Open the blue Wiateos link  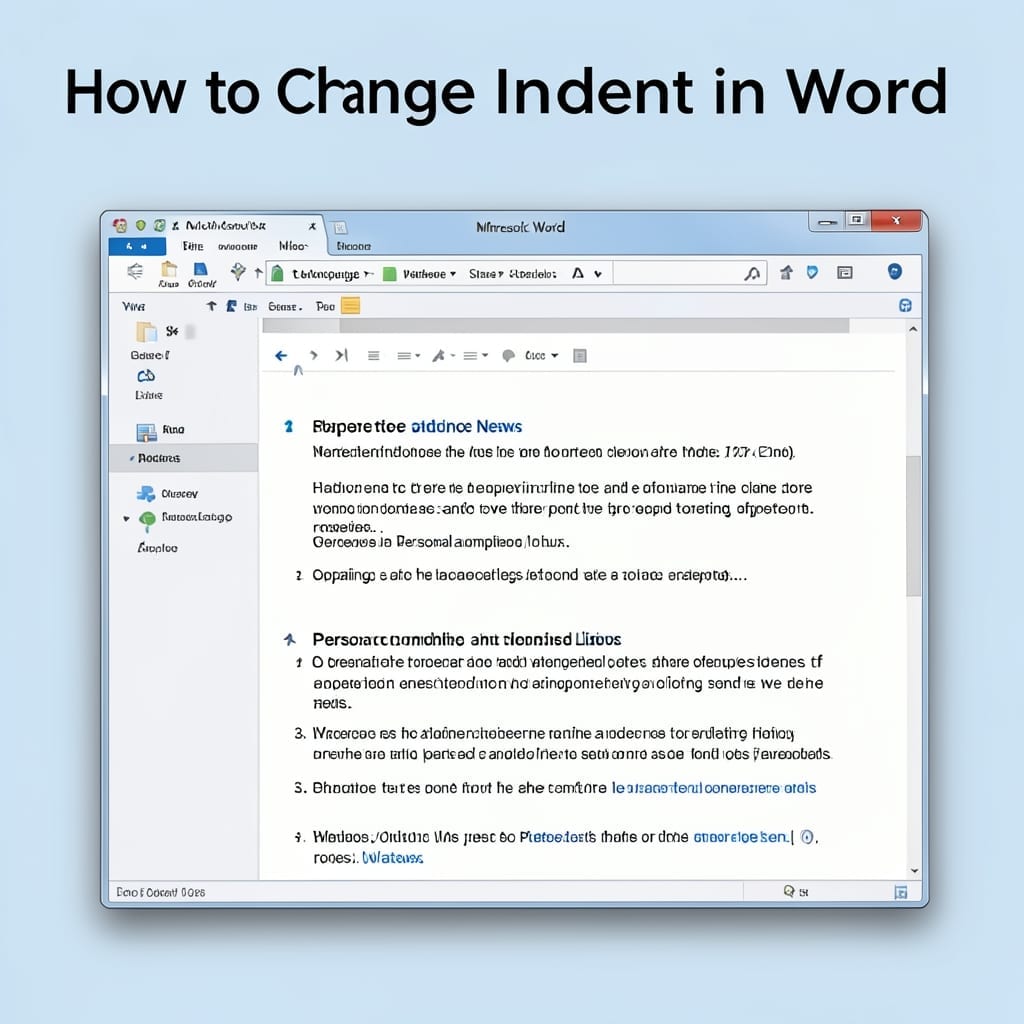[x=392, y=858]
